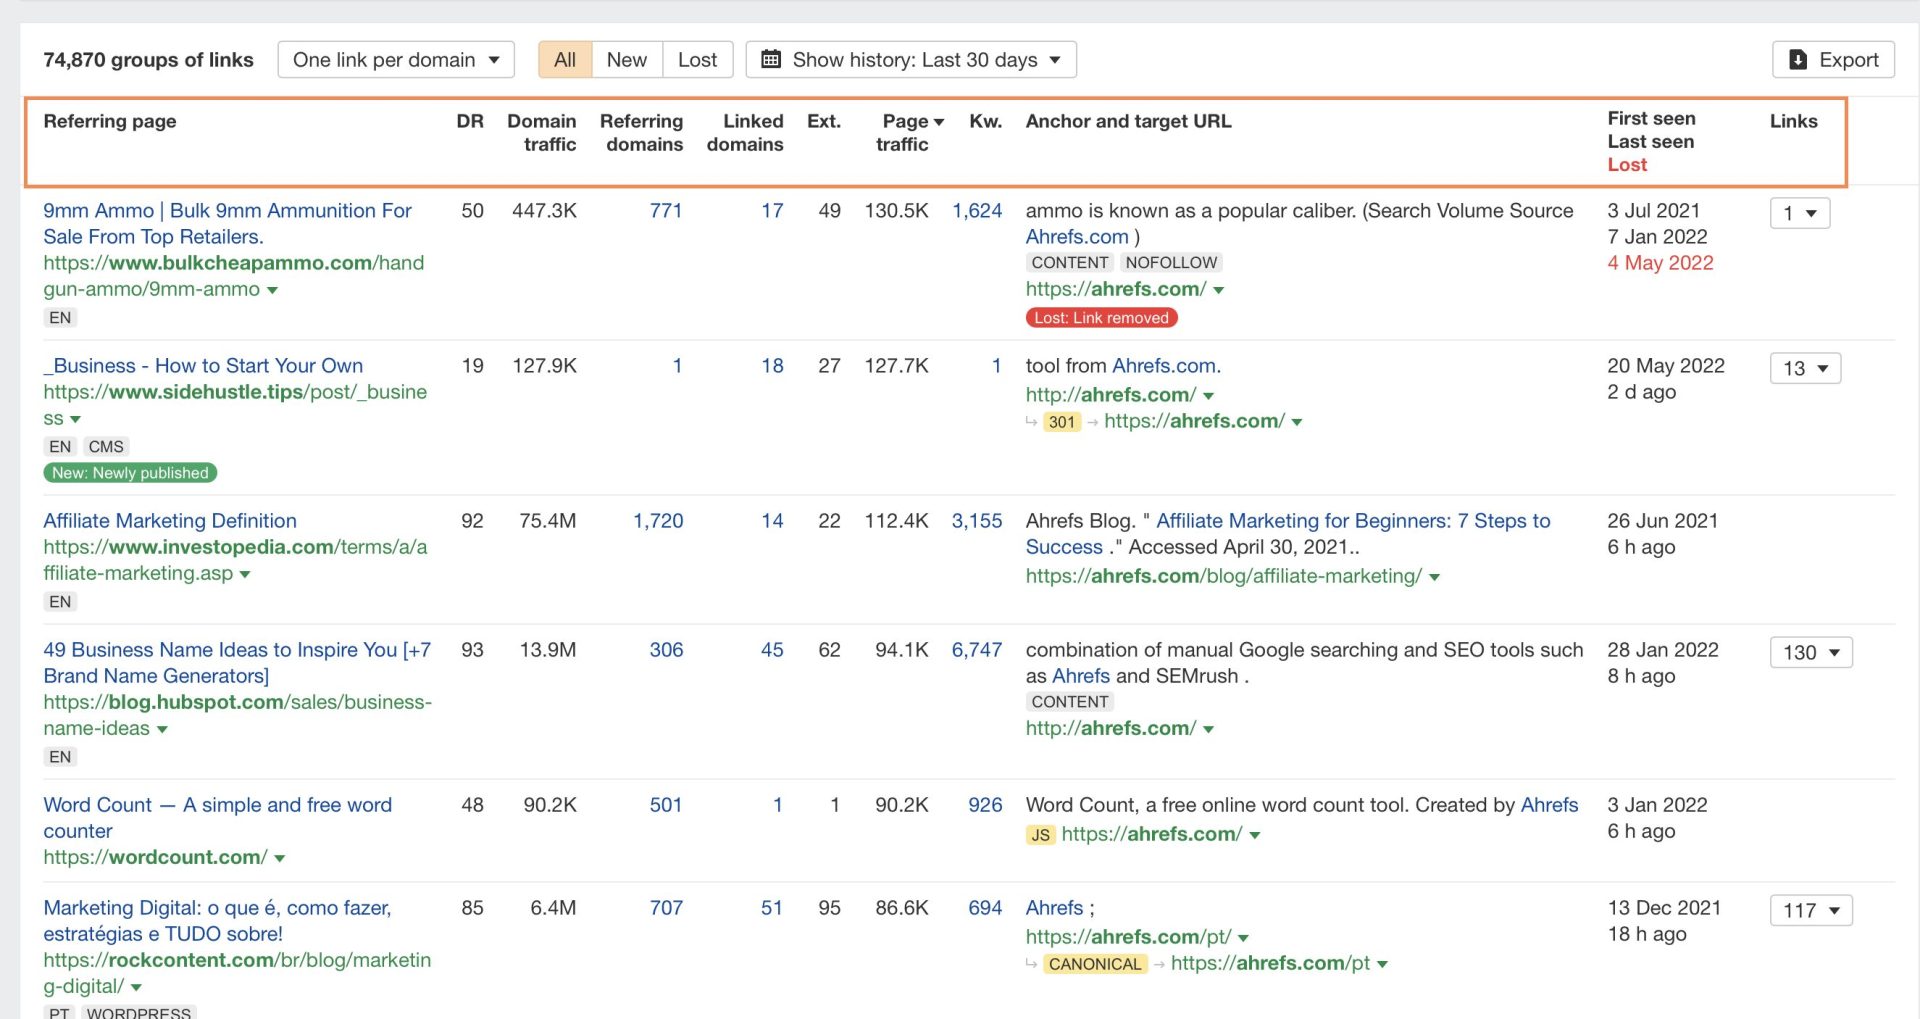
Task: Open '_Business - How to Start Your Own' link
Action: click(203, 366)
